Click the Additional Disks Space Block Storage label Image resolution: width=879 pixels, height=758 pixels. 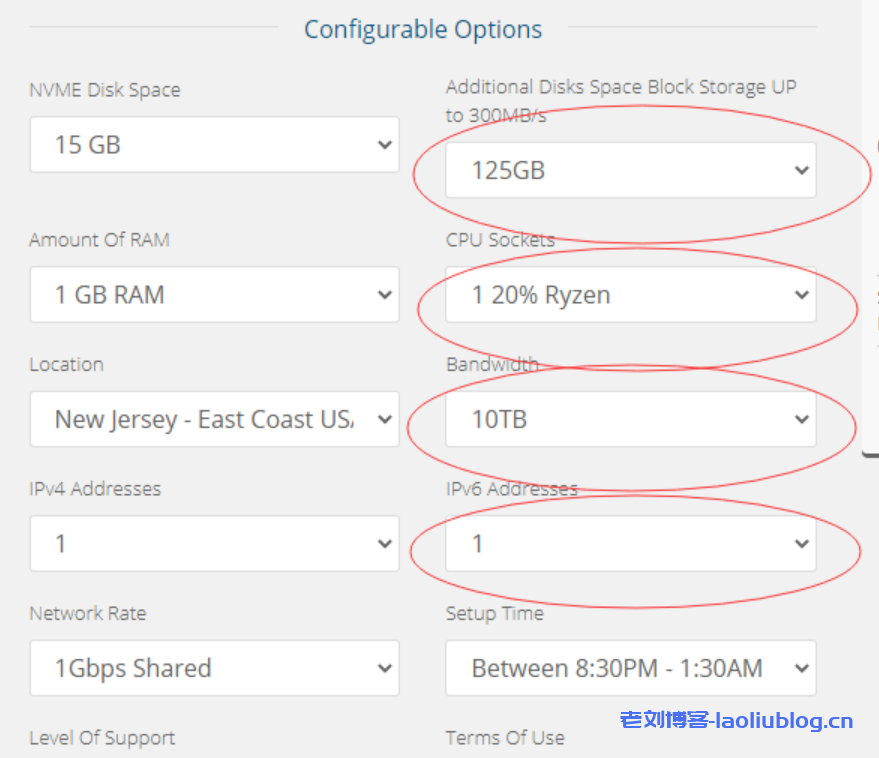pyautogui.click(x=621, y=88)
